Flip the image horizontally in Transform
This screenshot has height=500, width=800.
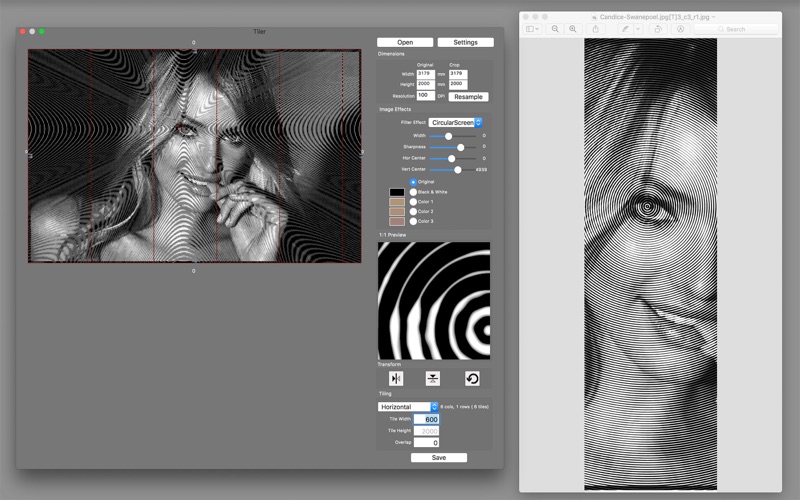(396, 379)
